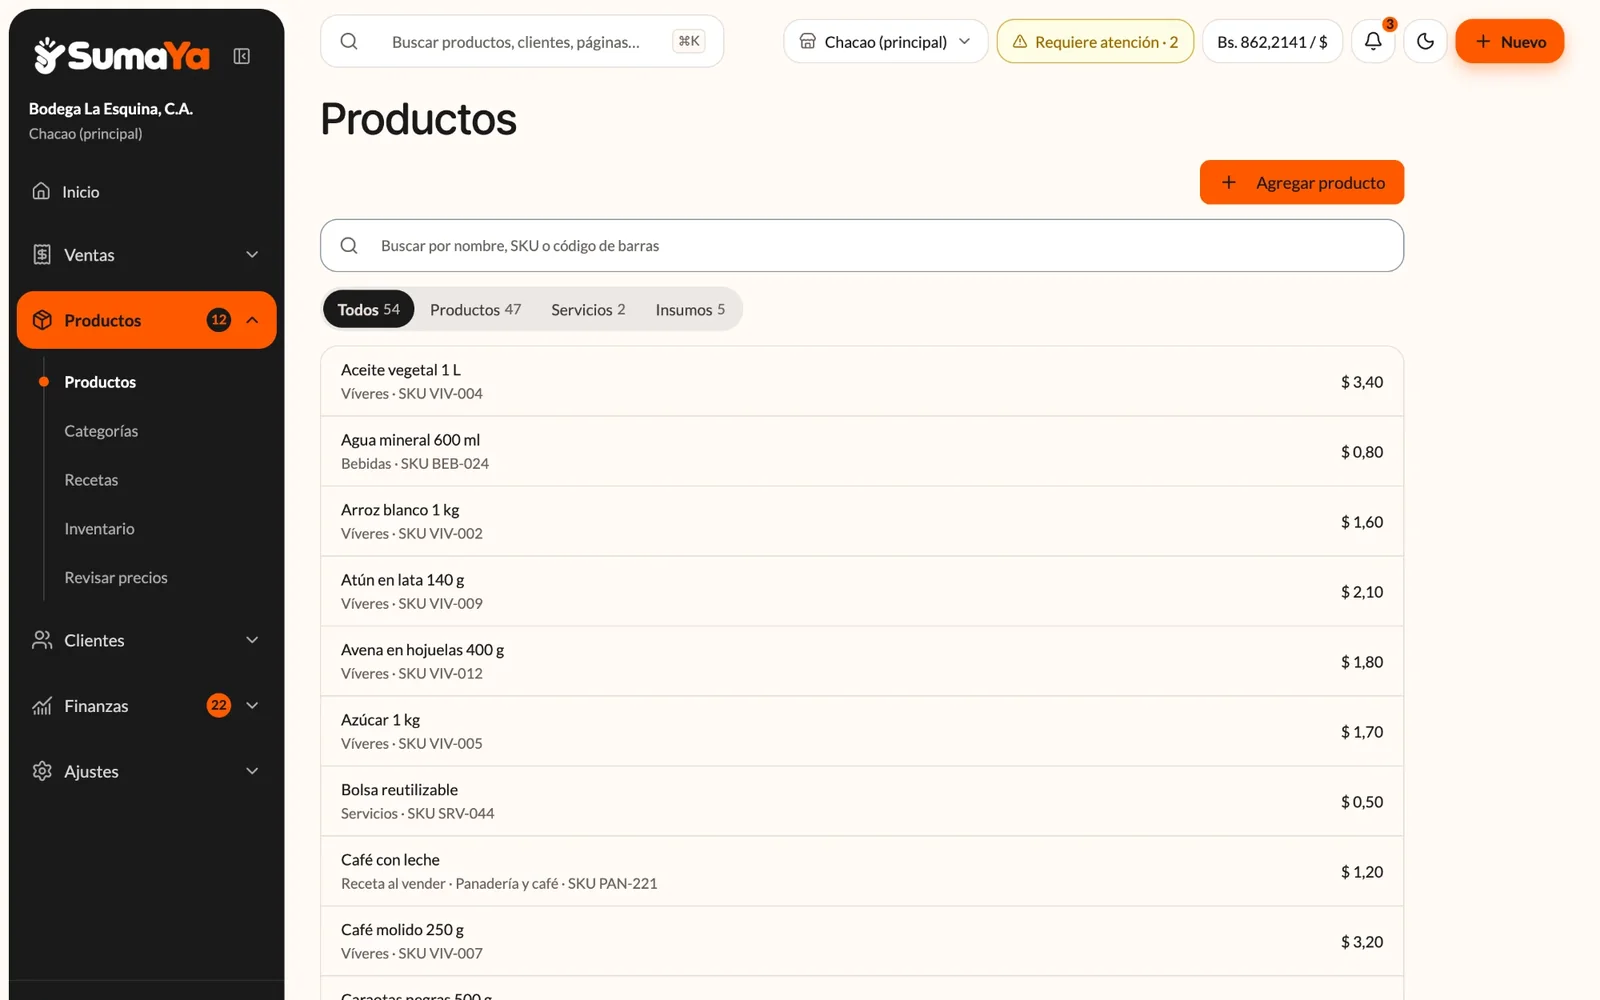
Task: Collapse the Productos menu chevron
Action: [x=252, y=320]
